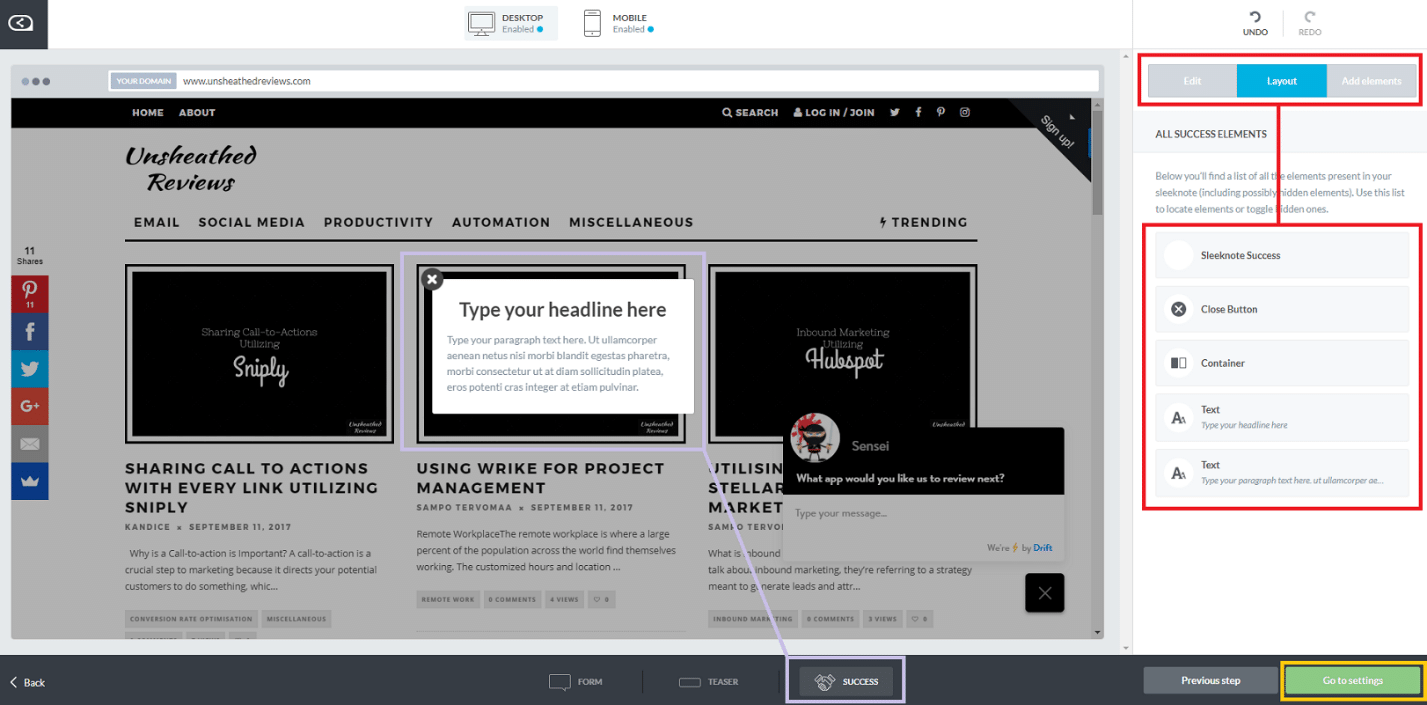Share on Facebook from side bar

tap(30, 332)
